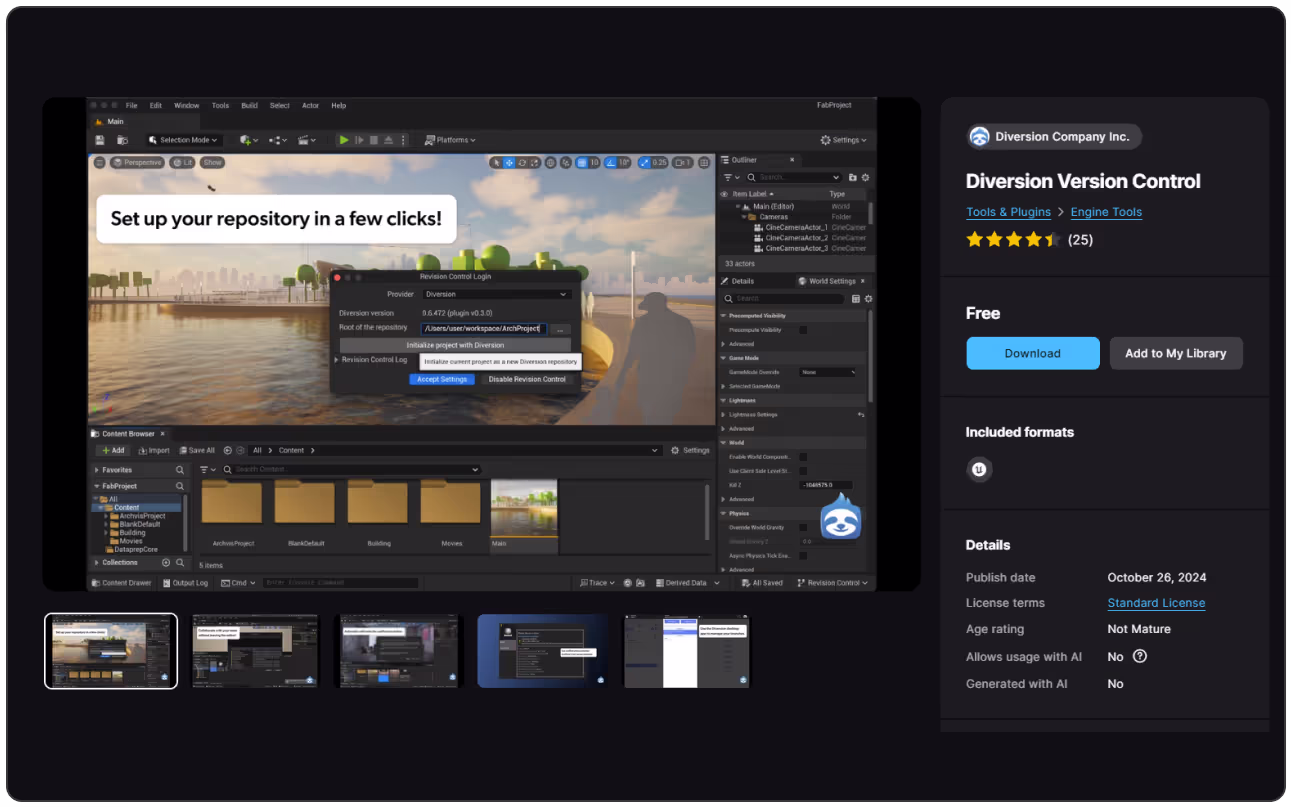Open the Add actor quick menu icon
Image resolution: width=1291 pixels, height=807 pixels.
click(248, 140)
